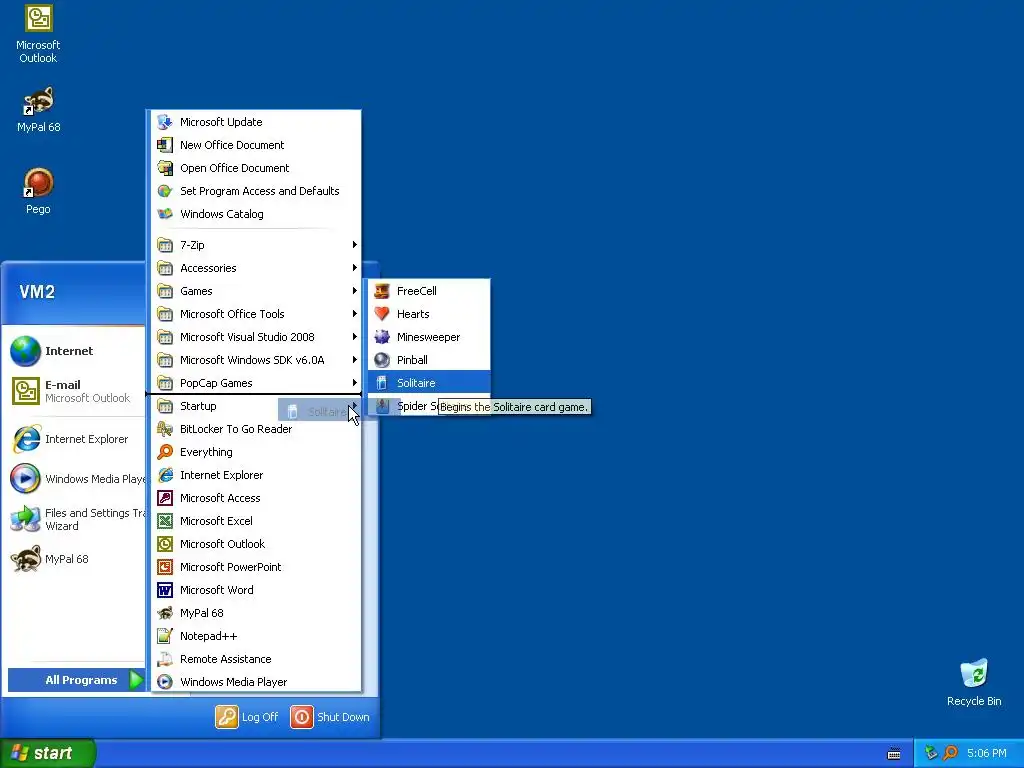Click the Internet globe icon in Start menu
The width and height of the screenshot is (1024, 768).
(25, 351)
